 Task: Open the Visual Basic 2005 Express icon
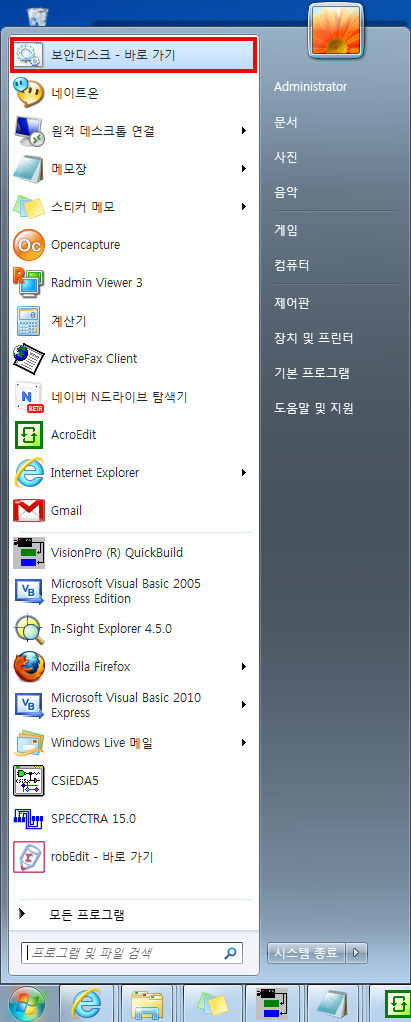pyautogui.click(x=29, y=591)
